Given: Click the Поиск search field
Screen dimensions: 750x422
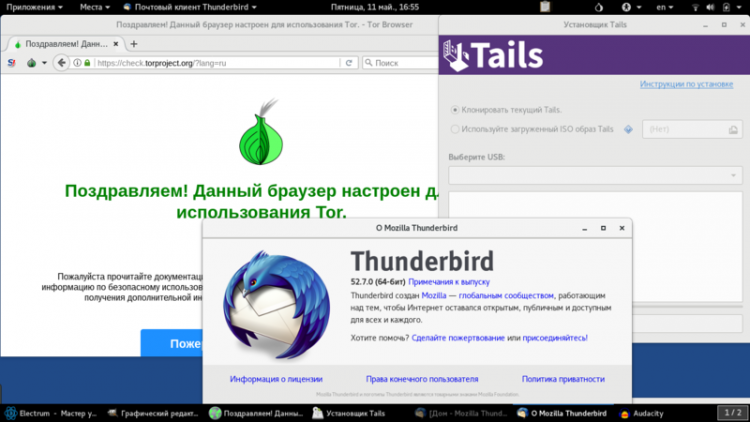Looking at the screenshot, I should coord(402,63).
